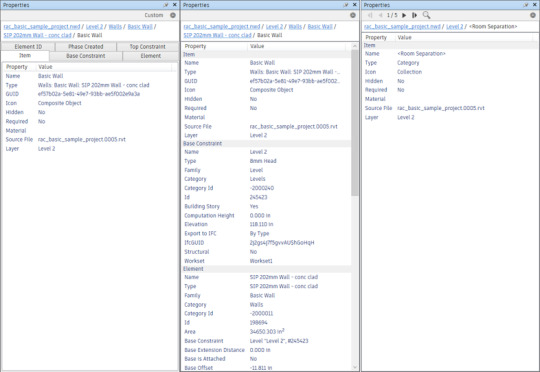Switch to the Element ID tab

coord(28,46)
